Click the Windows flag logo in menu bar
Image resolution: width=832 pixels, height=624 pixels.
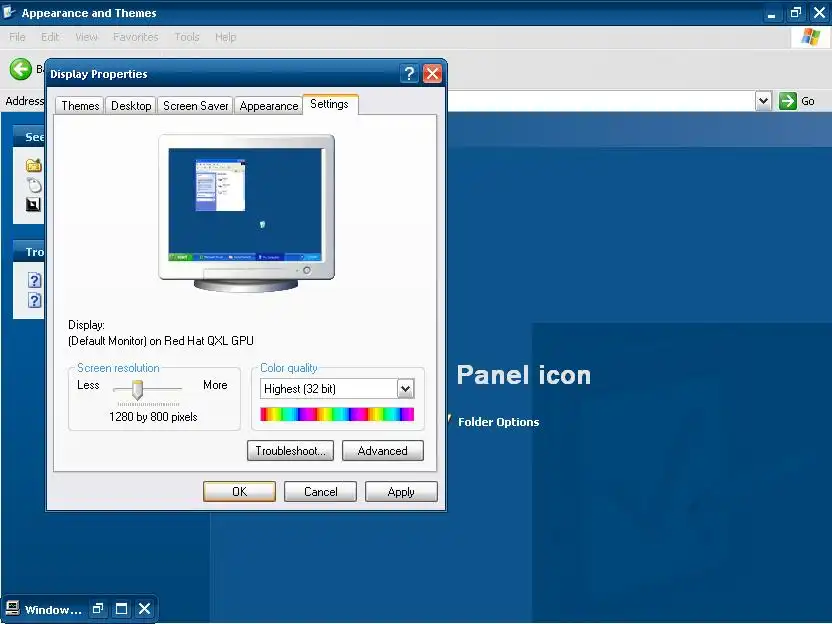(811, 37)
